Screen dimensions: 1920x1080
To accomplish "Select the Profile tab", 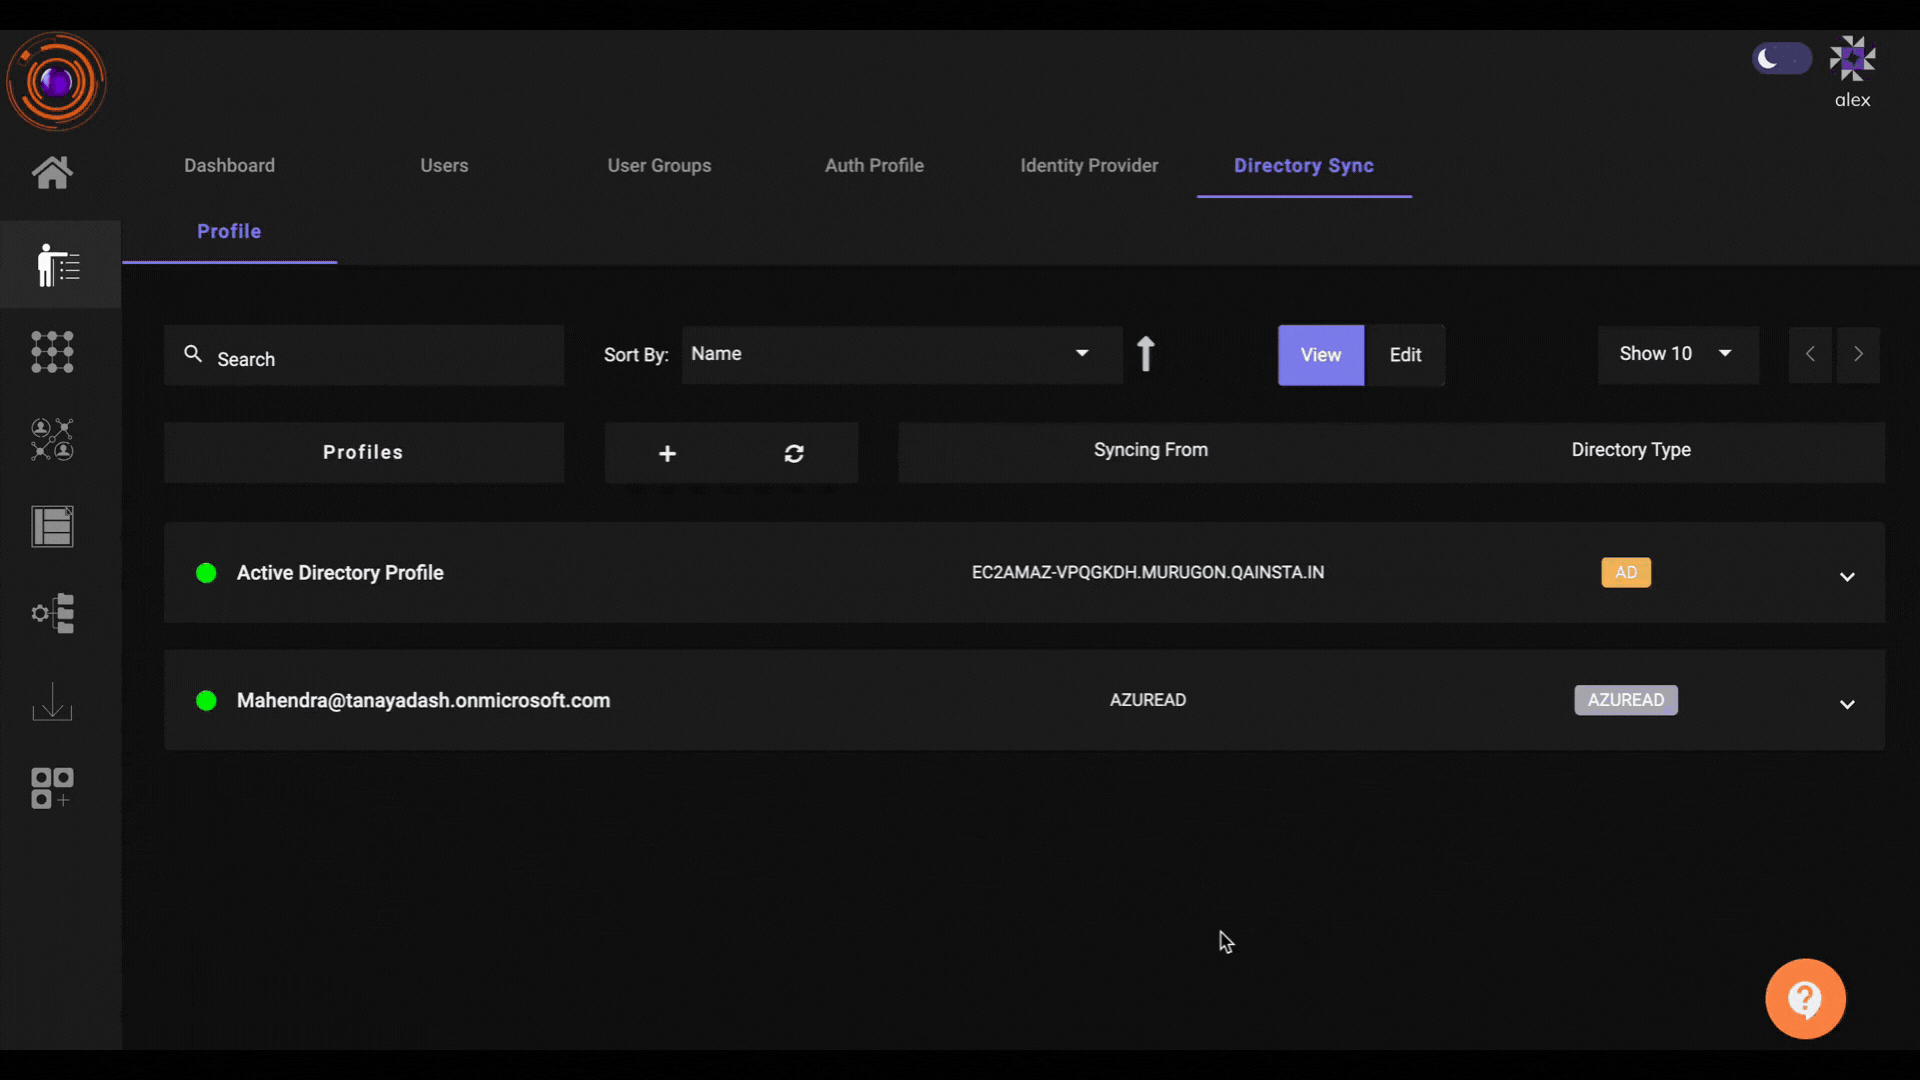I will (229, 231).
